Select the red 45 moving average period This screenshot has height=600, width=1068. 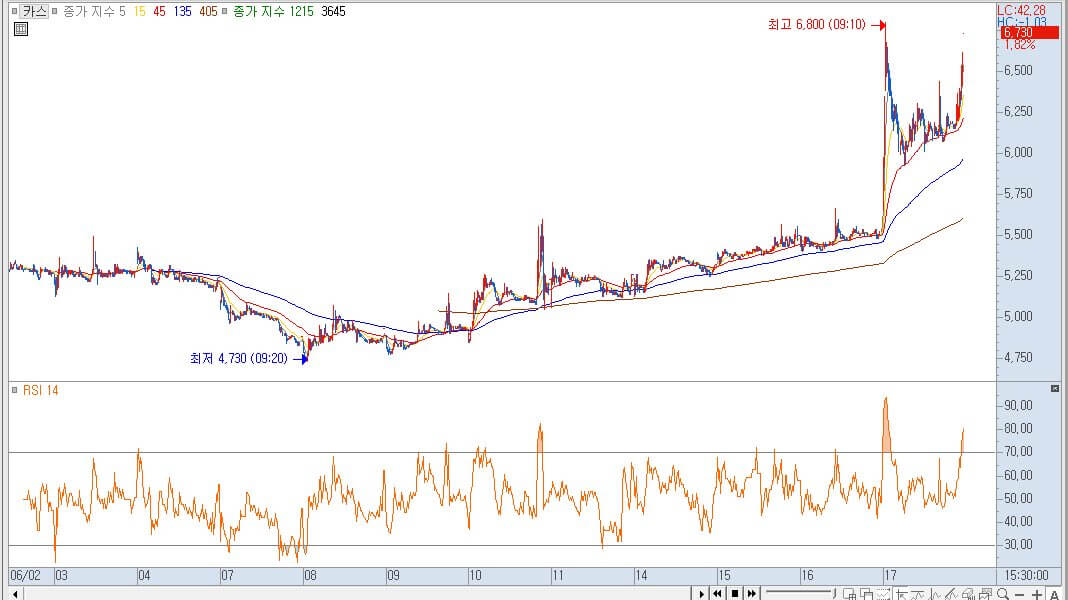[159, 12]
